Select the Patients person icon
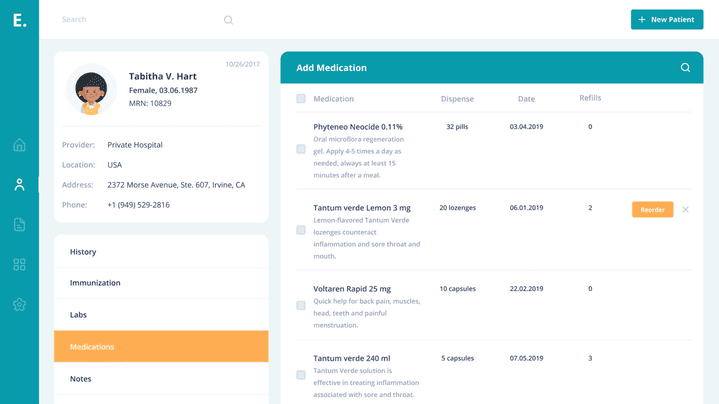719x404 pixels. click(19, 185)
